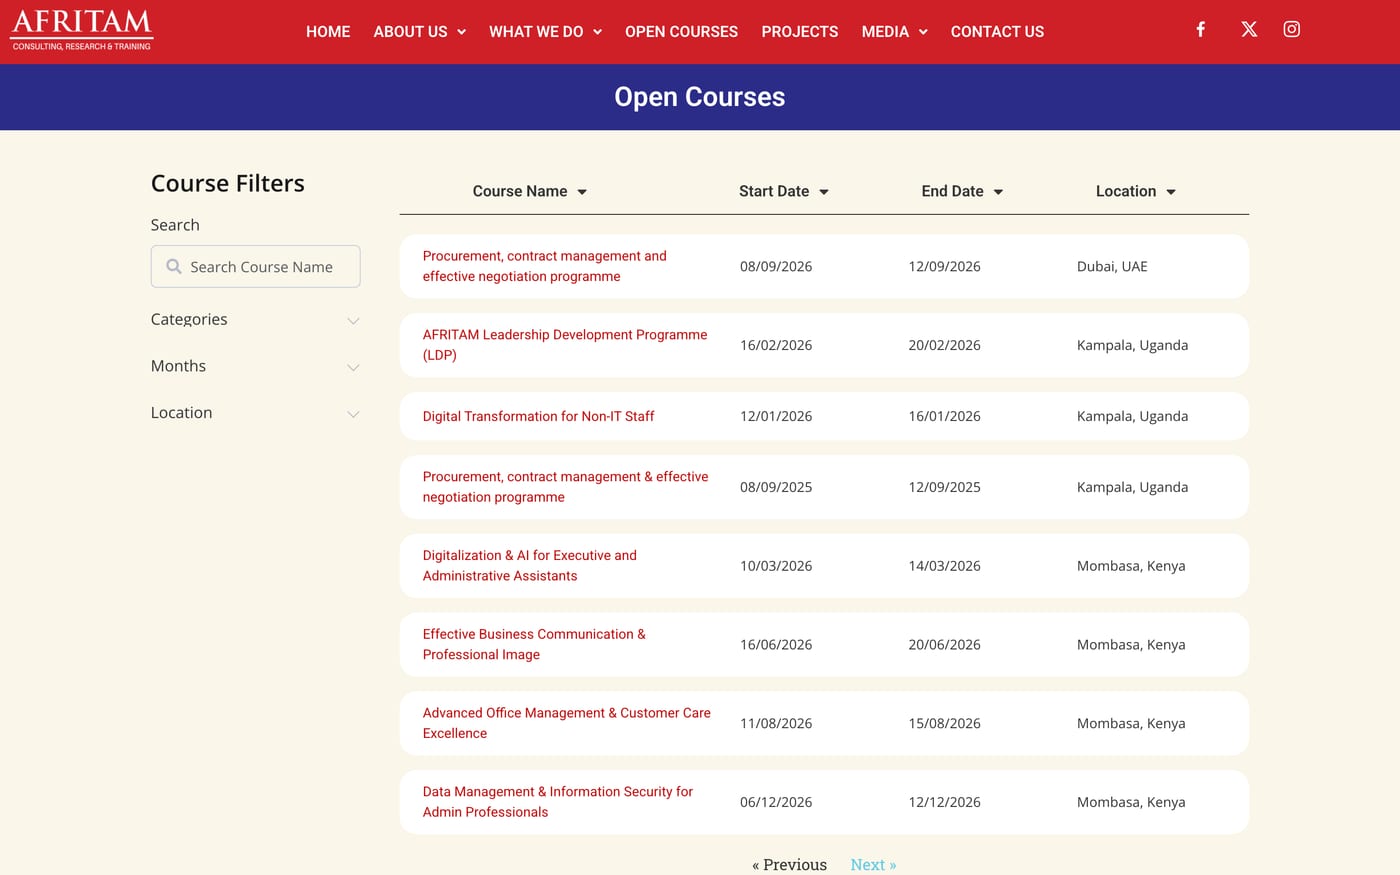Click the search magnifier icon
This screenshot has height=875, width=1400.
coord(174,266)
